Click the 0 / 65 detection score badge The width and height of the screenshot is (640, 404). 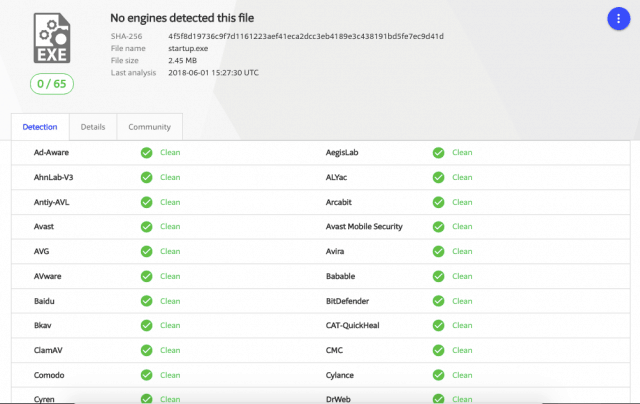point(52,84)
